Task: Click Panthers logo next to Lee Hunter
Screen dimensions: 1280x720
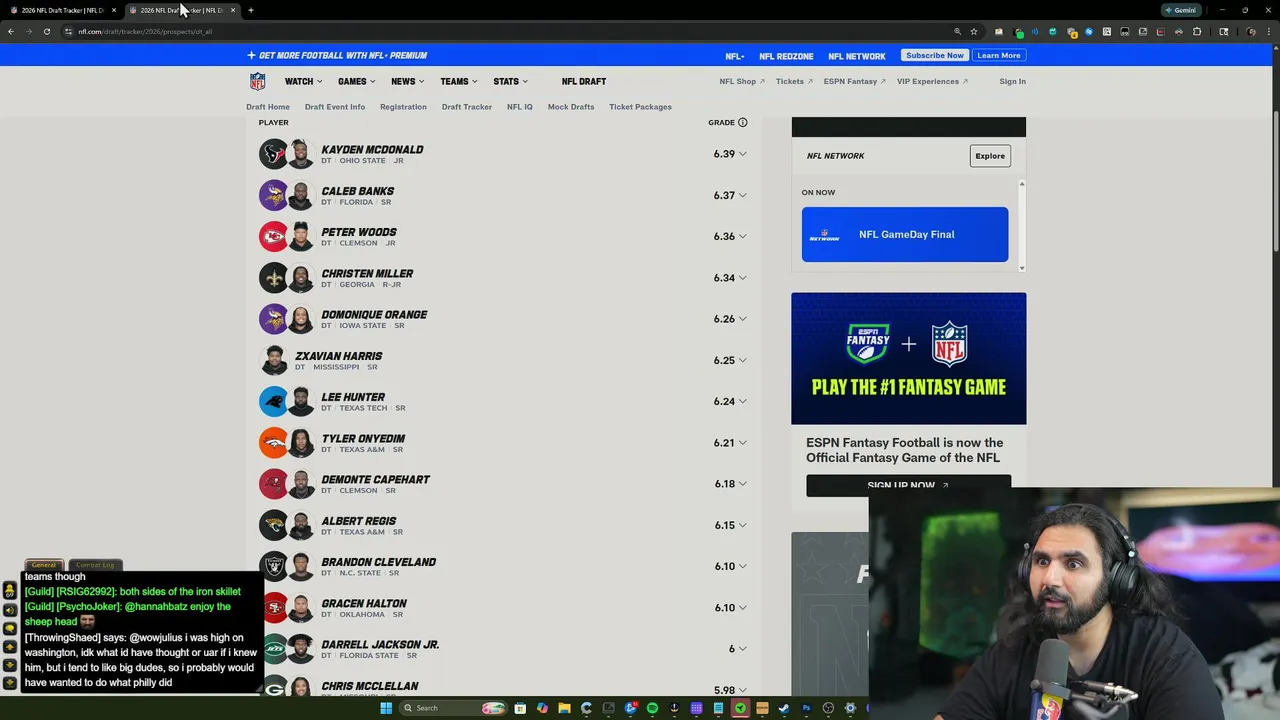Action: point(273,401)
